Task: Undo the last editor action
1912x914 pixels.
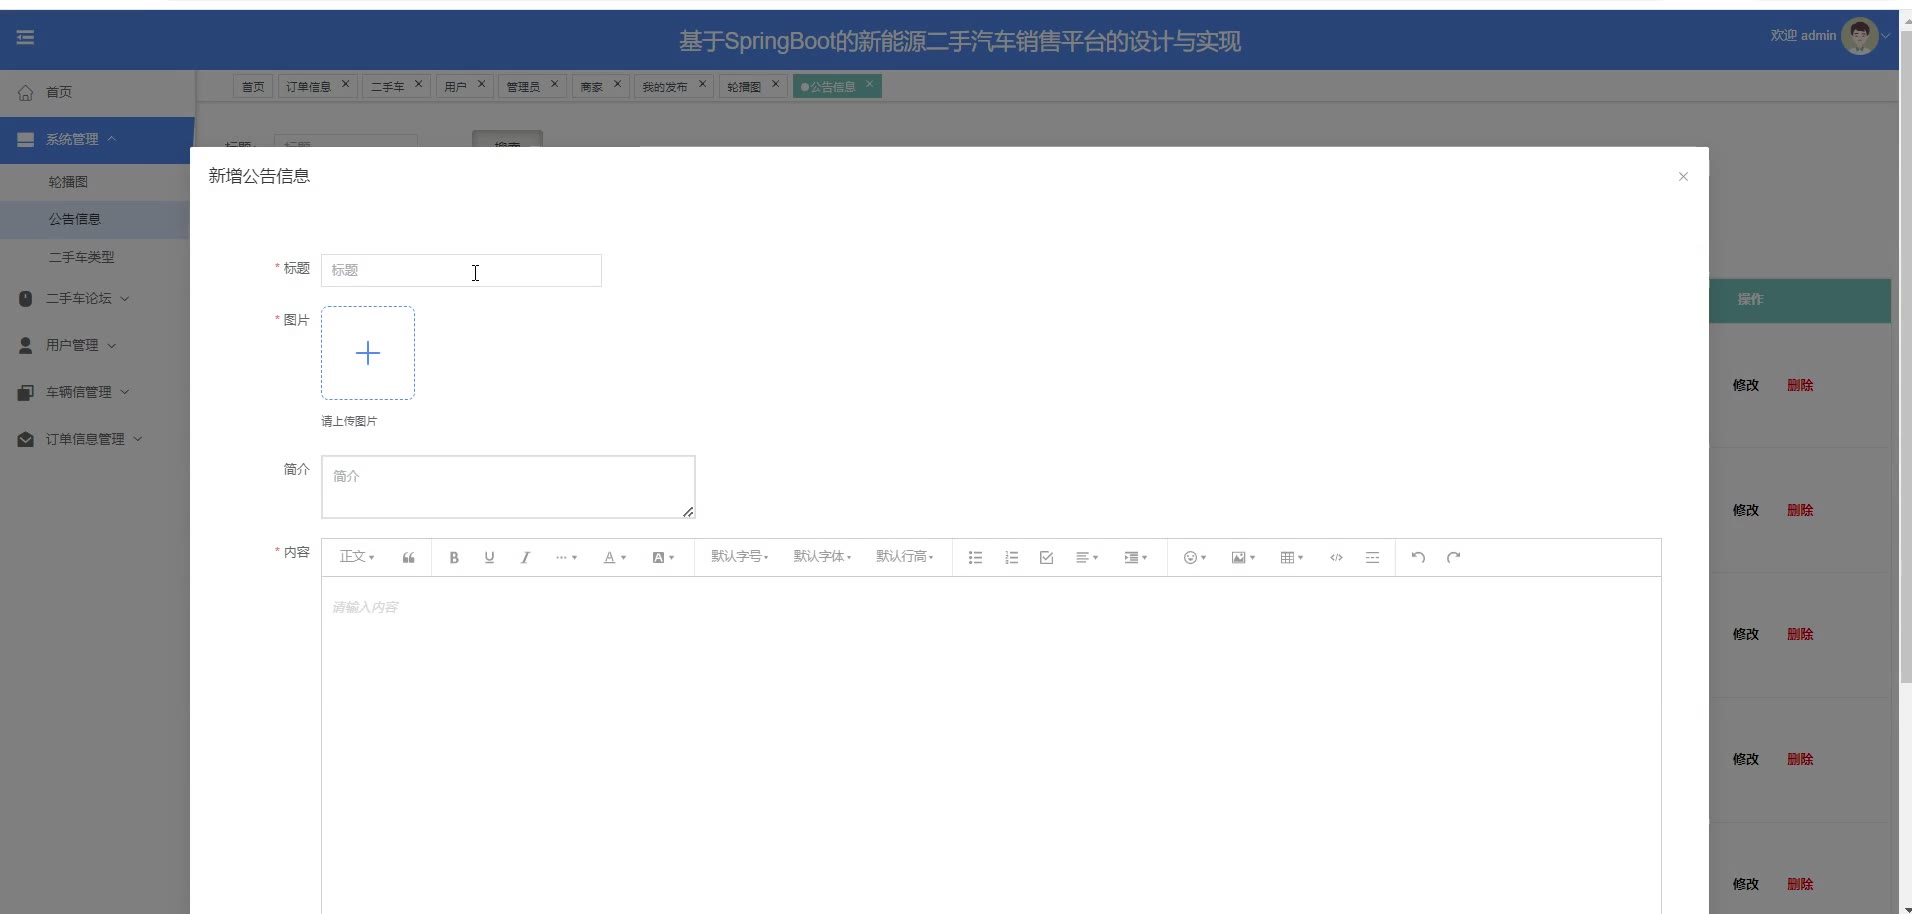Action: click(x=1418, y=558)
